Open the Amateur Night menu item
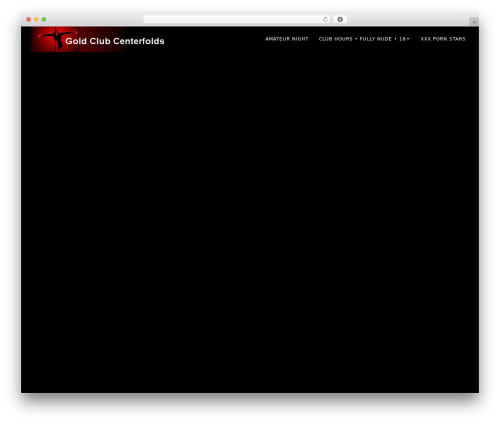The height and width of the screenshot is (423, 500). pos(287,39)
